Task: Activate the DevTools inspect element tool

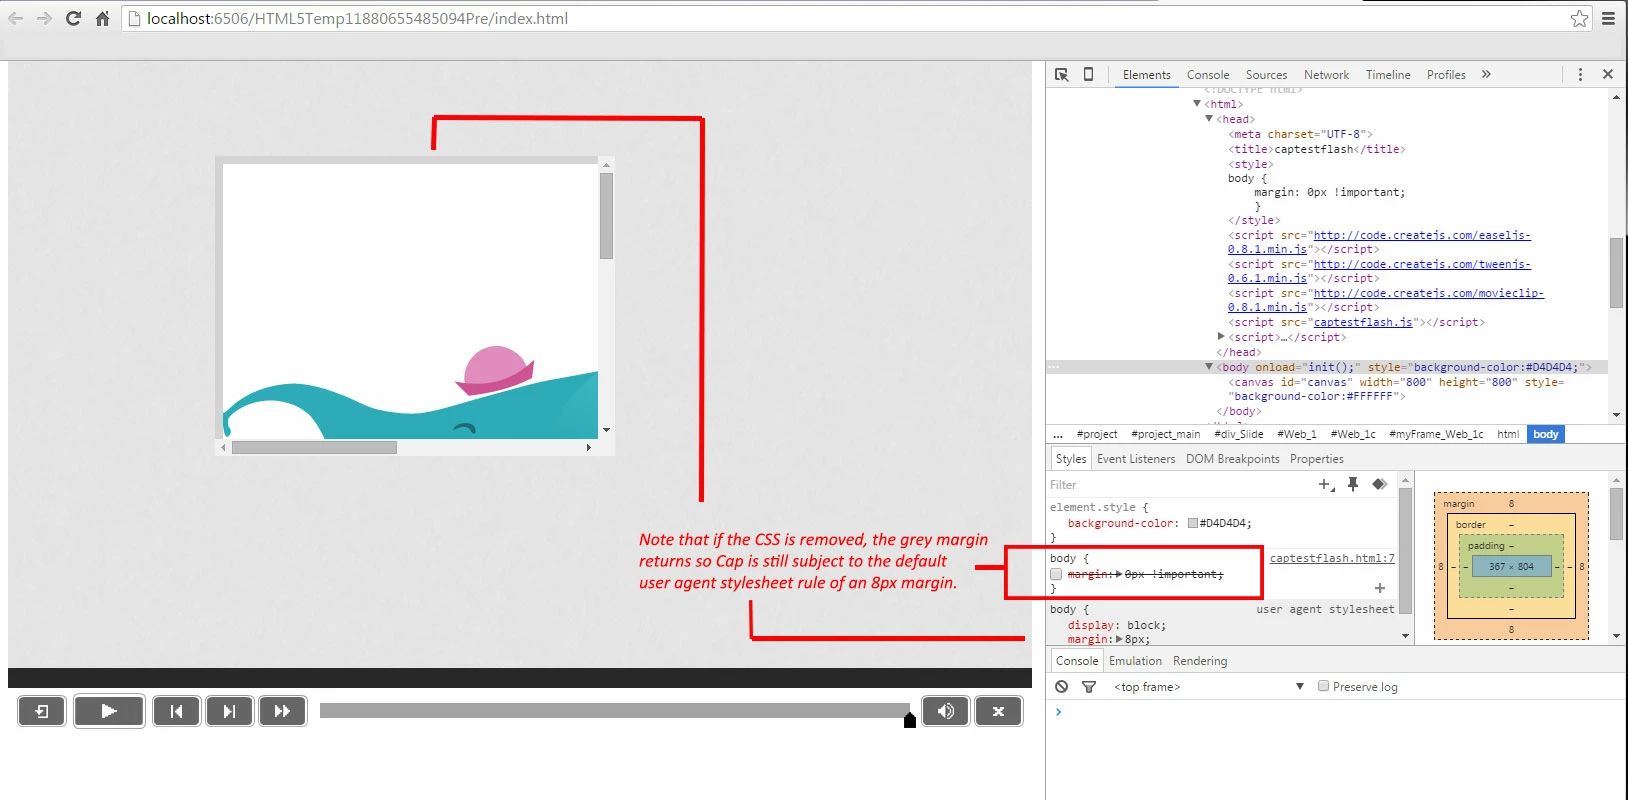Action: 1062,75
